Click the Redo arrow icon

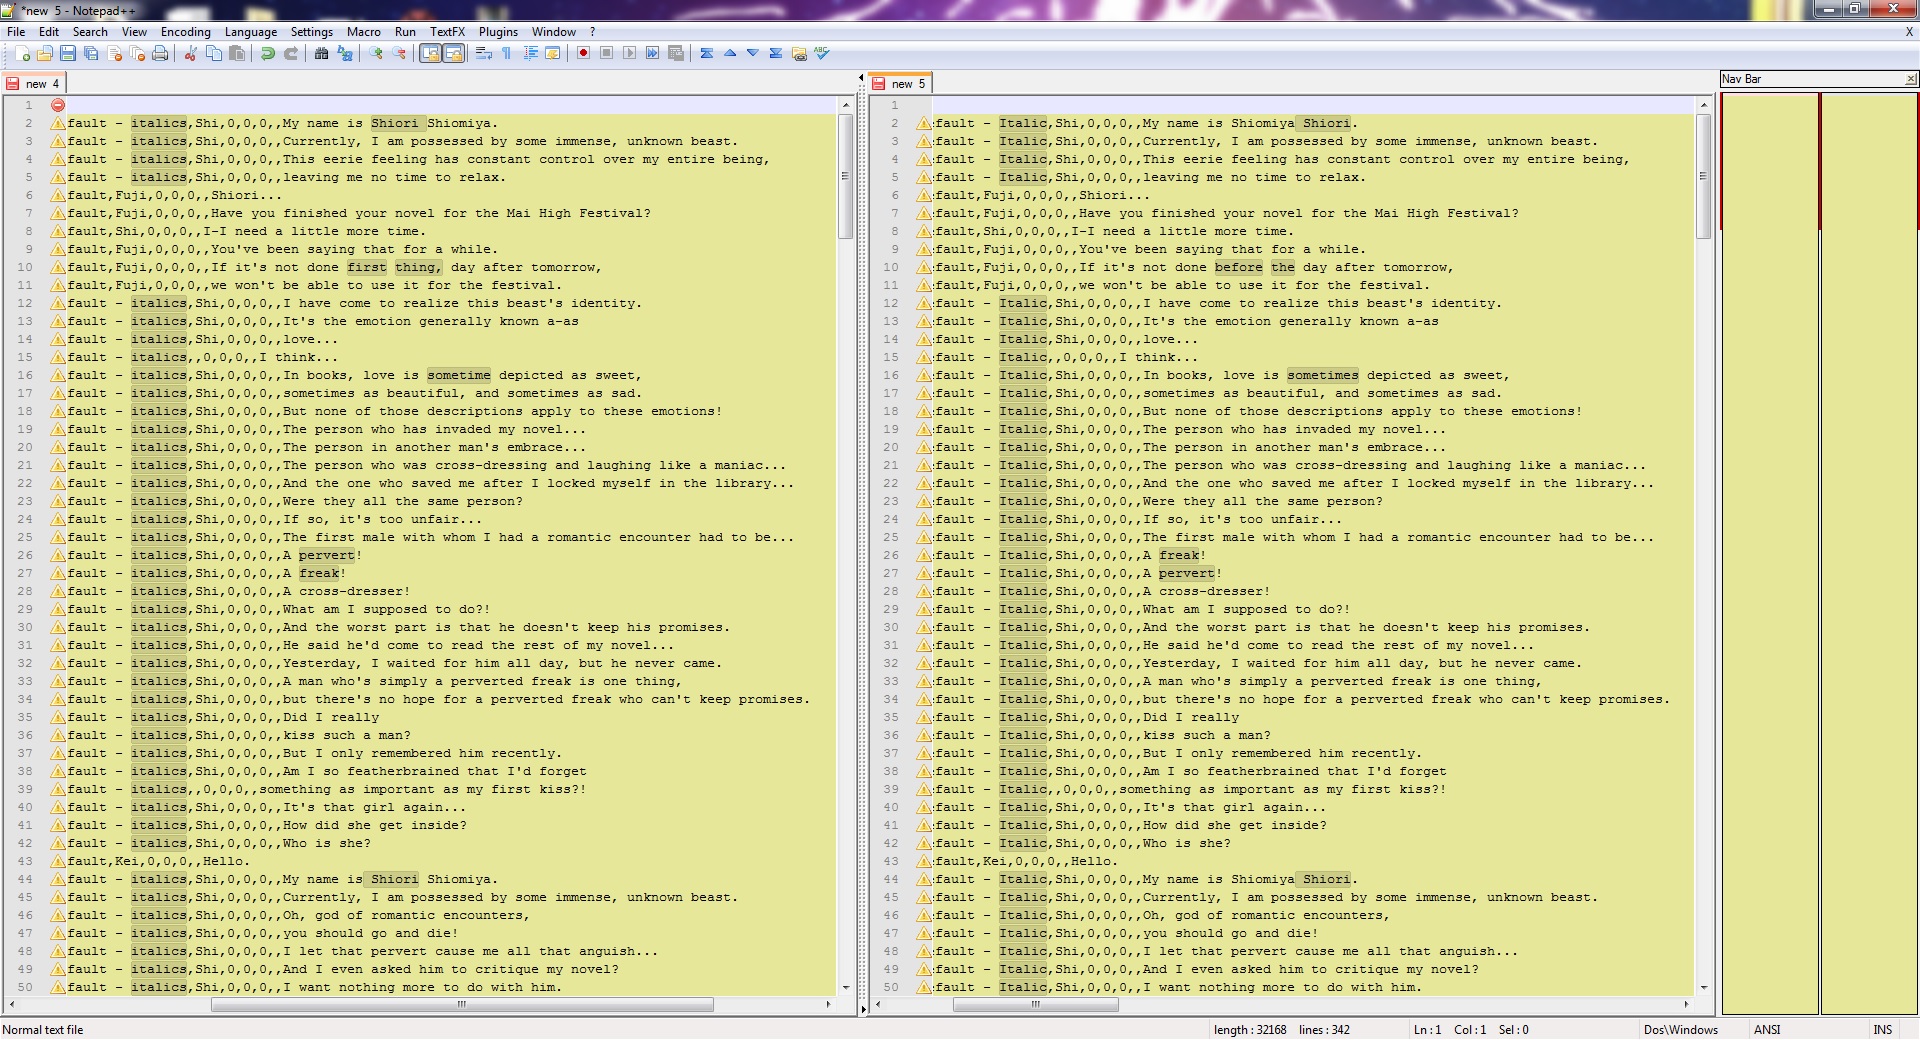[x=291, y=53]
